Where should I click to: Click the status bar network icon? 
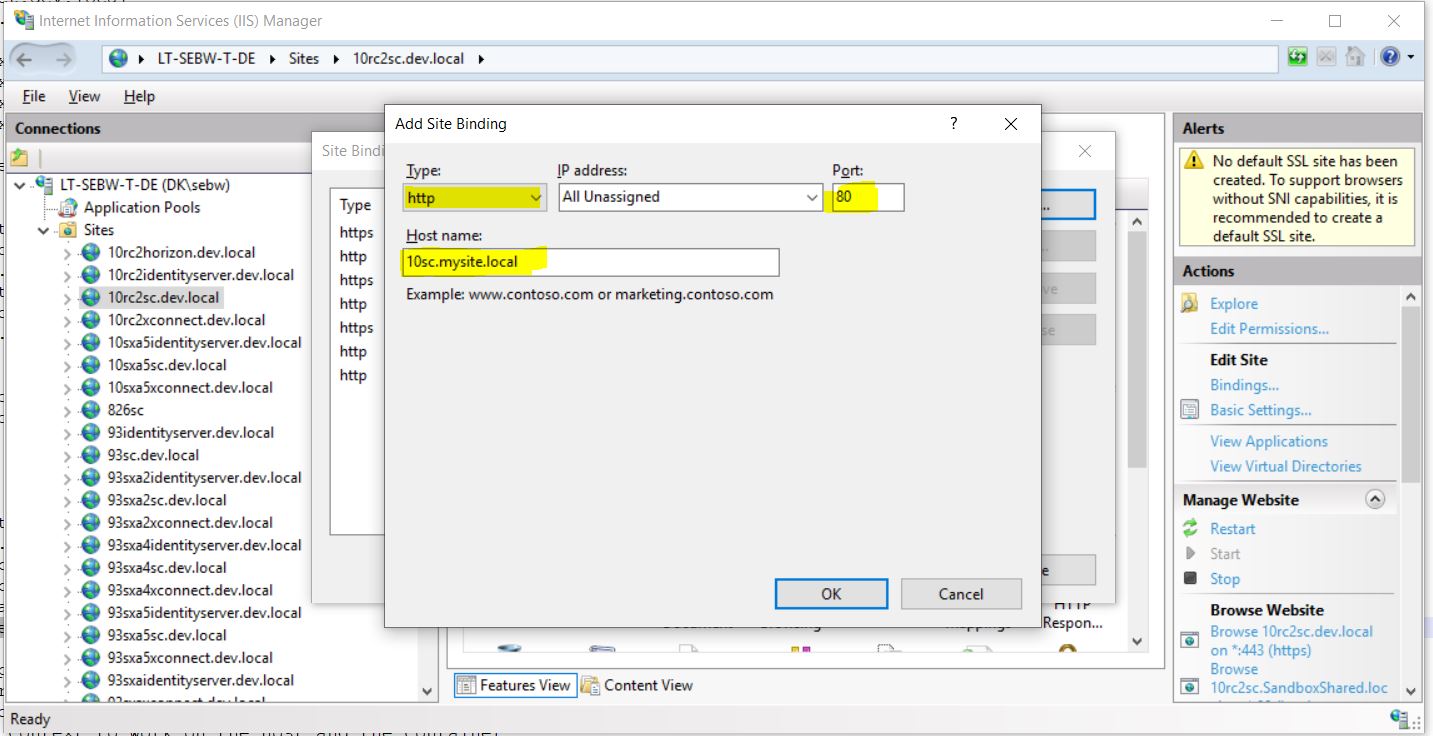pyautogui.click(x=1400, y=718)
